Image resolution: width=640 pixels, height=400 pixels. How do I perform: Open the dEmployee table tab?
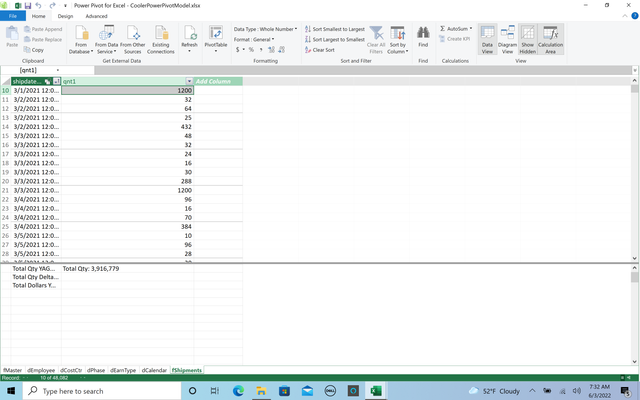(x=41, y=370)
